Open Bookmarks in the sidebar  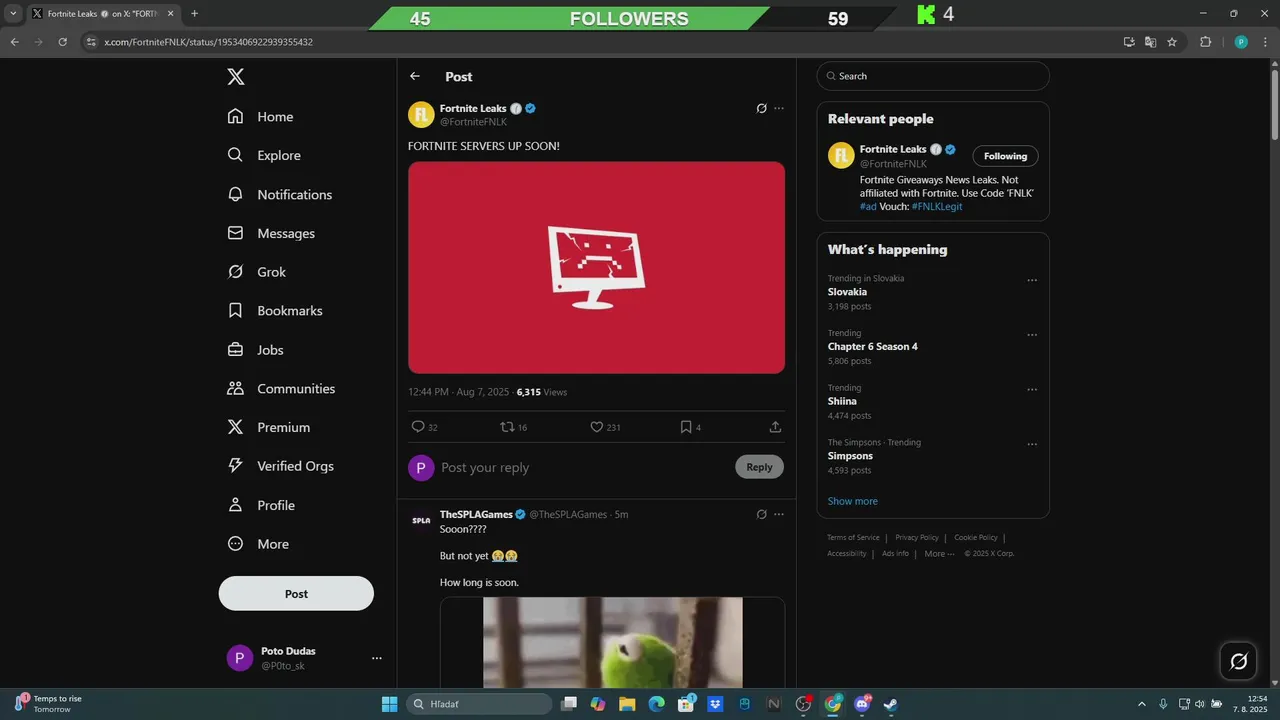tap(275, 311)
